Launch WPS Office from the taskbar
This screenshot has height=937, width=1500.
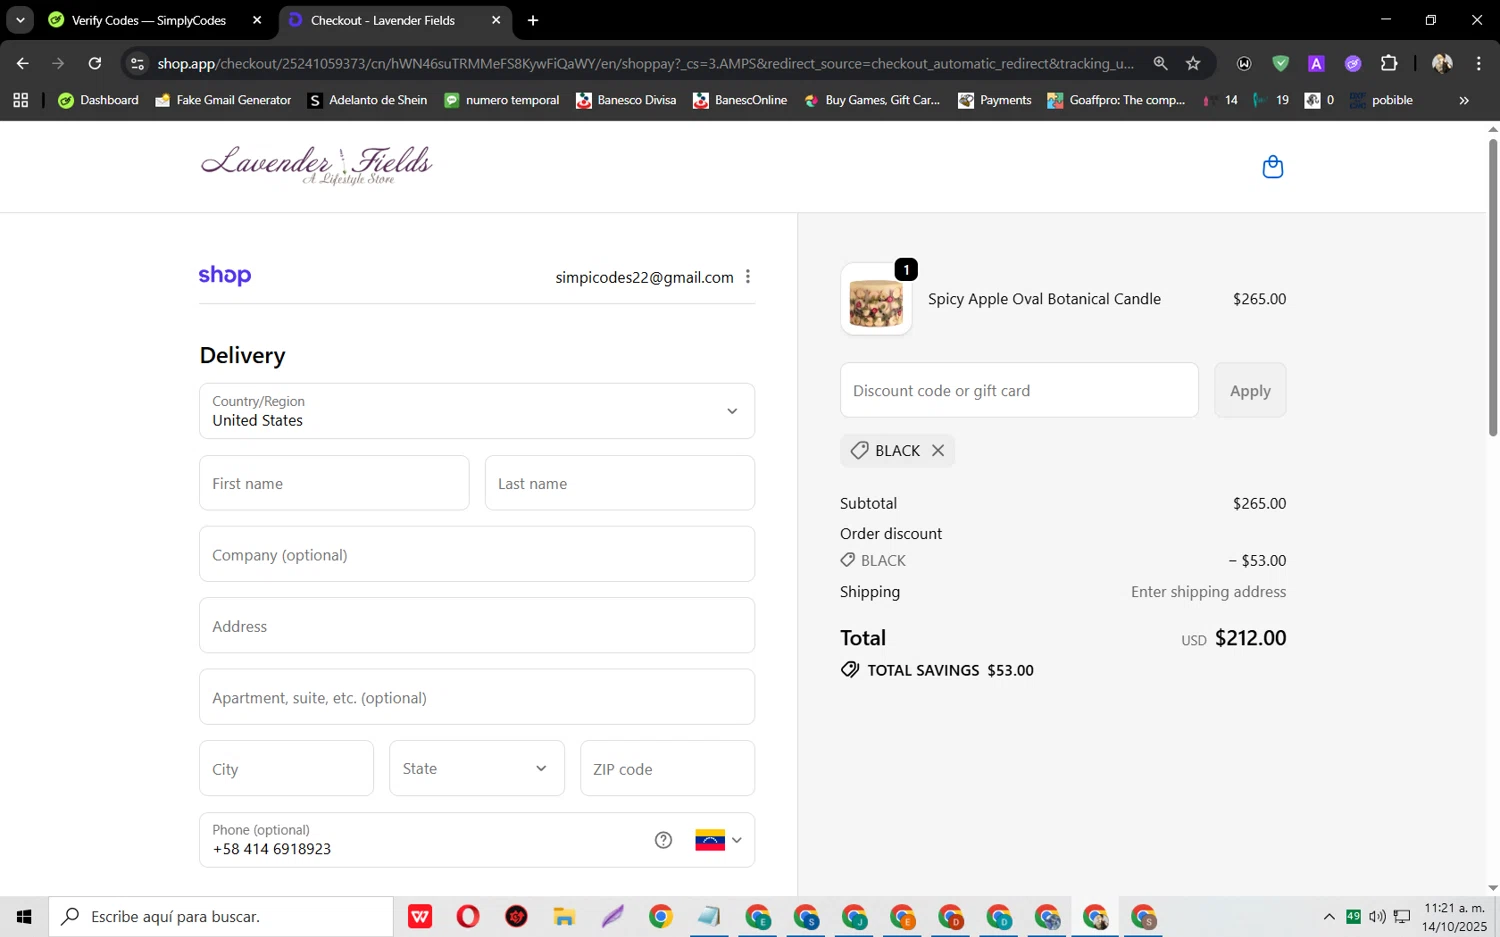pyautogui.click(x=420, y=916)
